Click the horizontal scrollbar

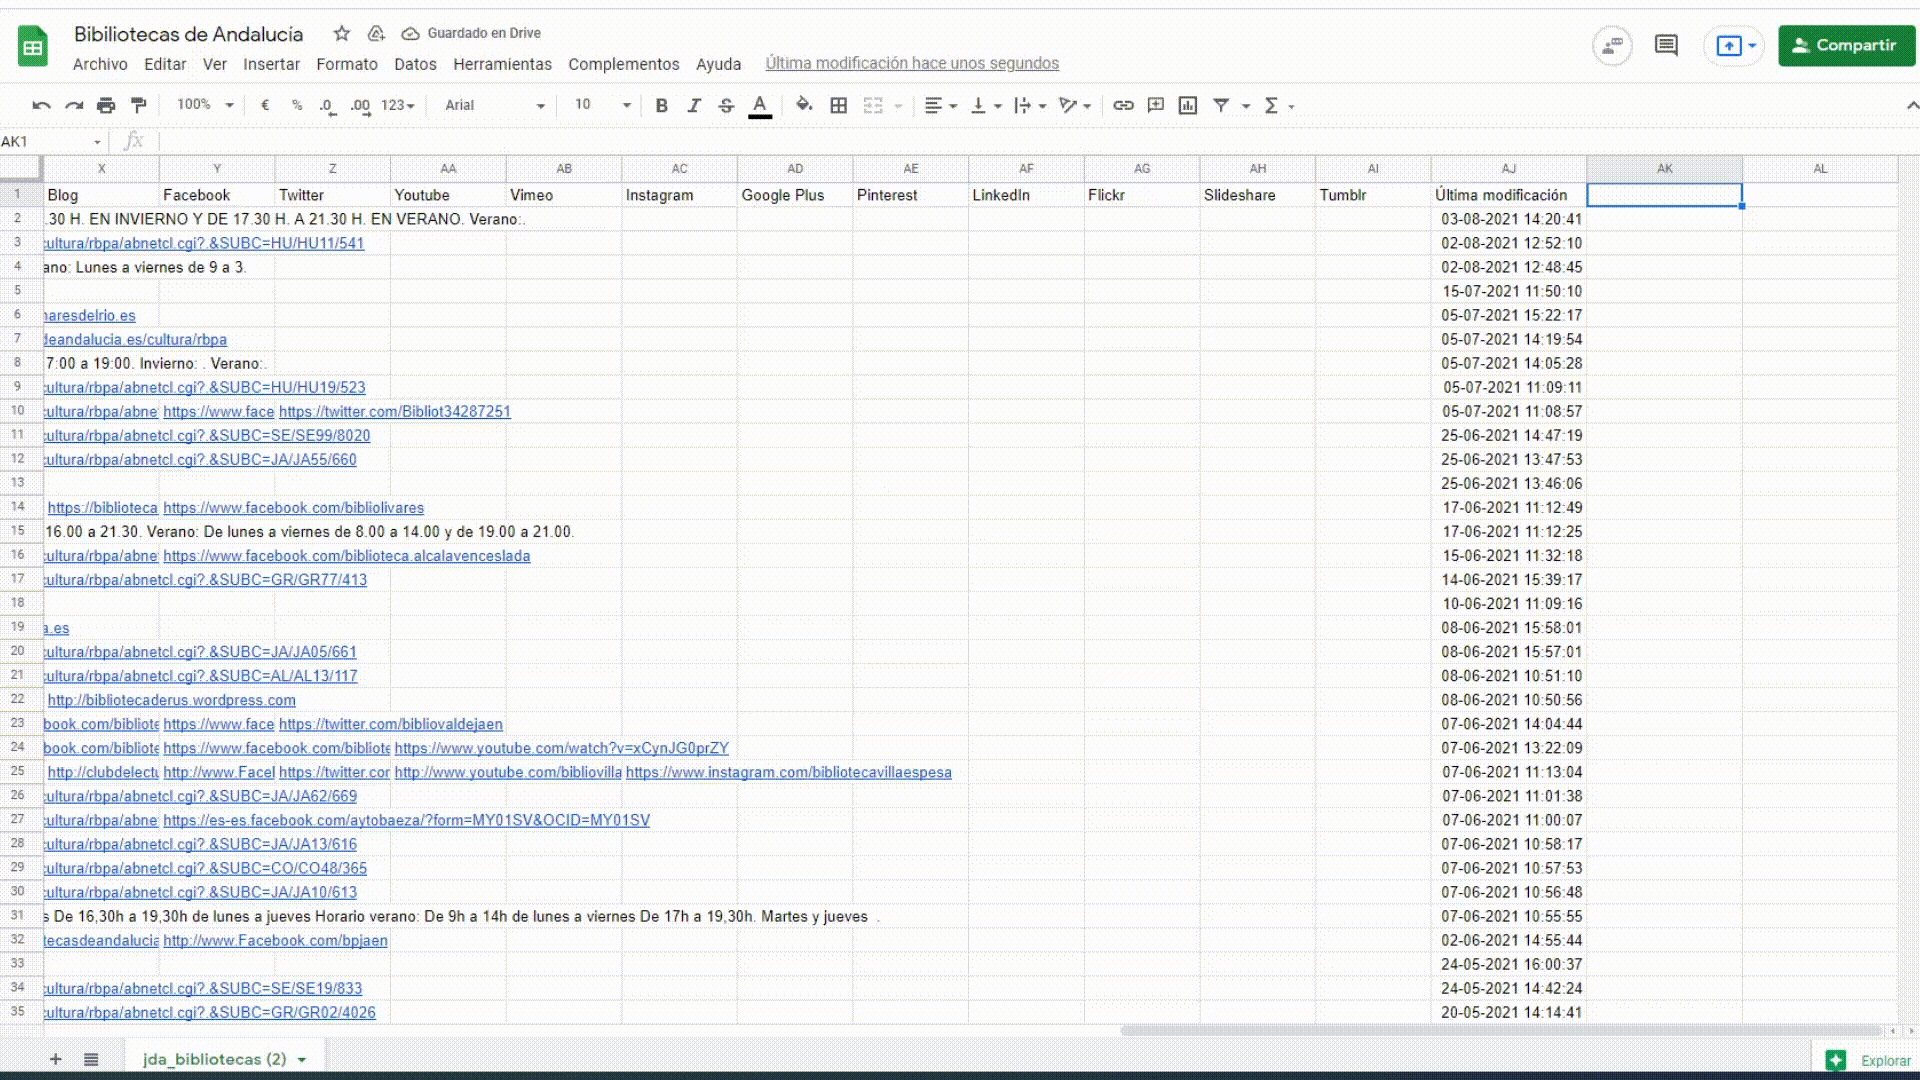pyautogui.click(x=1500, y=1031)
